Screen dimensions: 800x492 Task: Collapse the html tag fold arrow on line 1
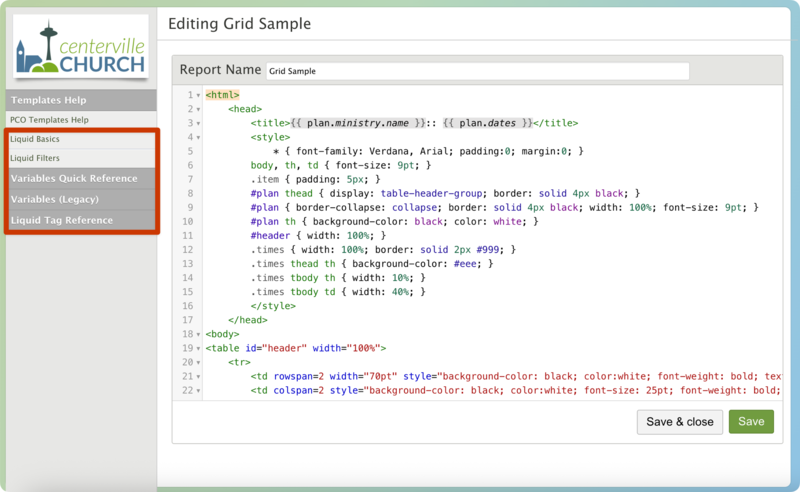199,95
